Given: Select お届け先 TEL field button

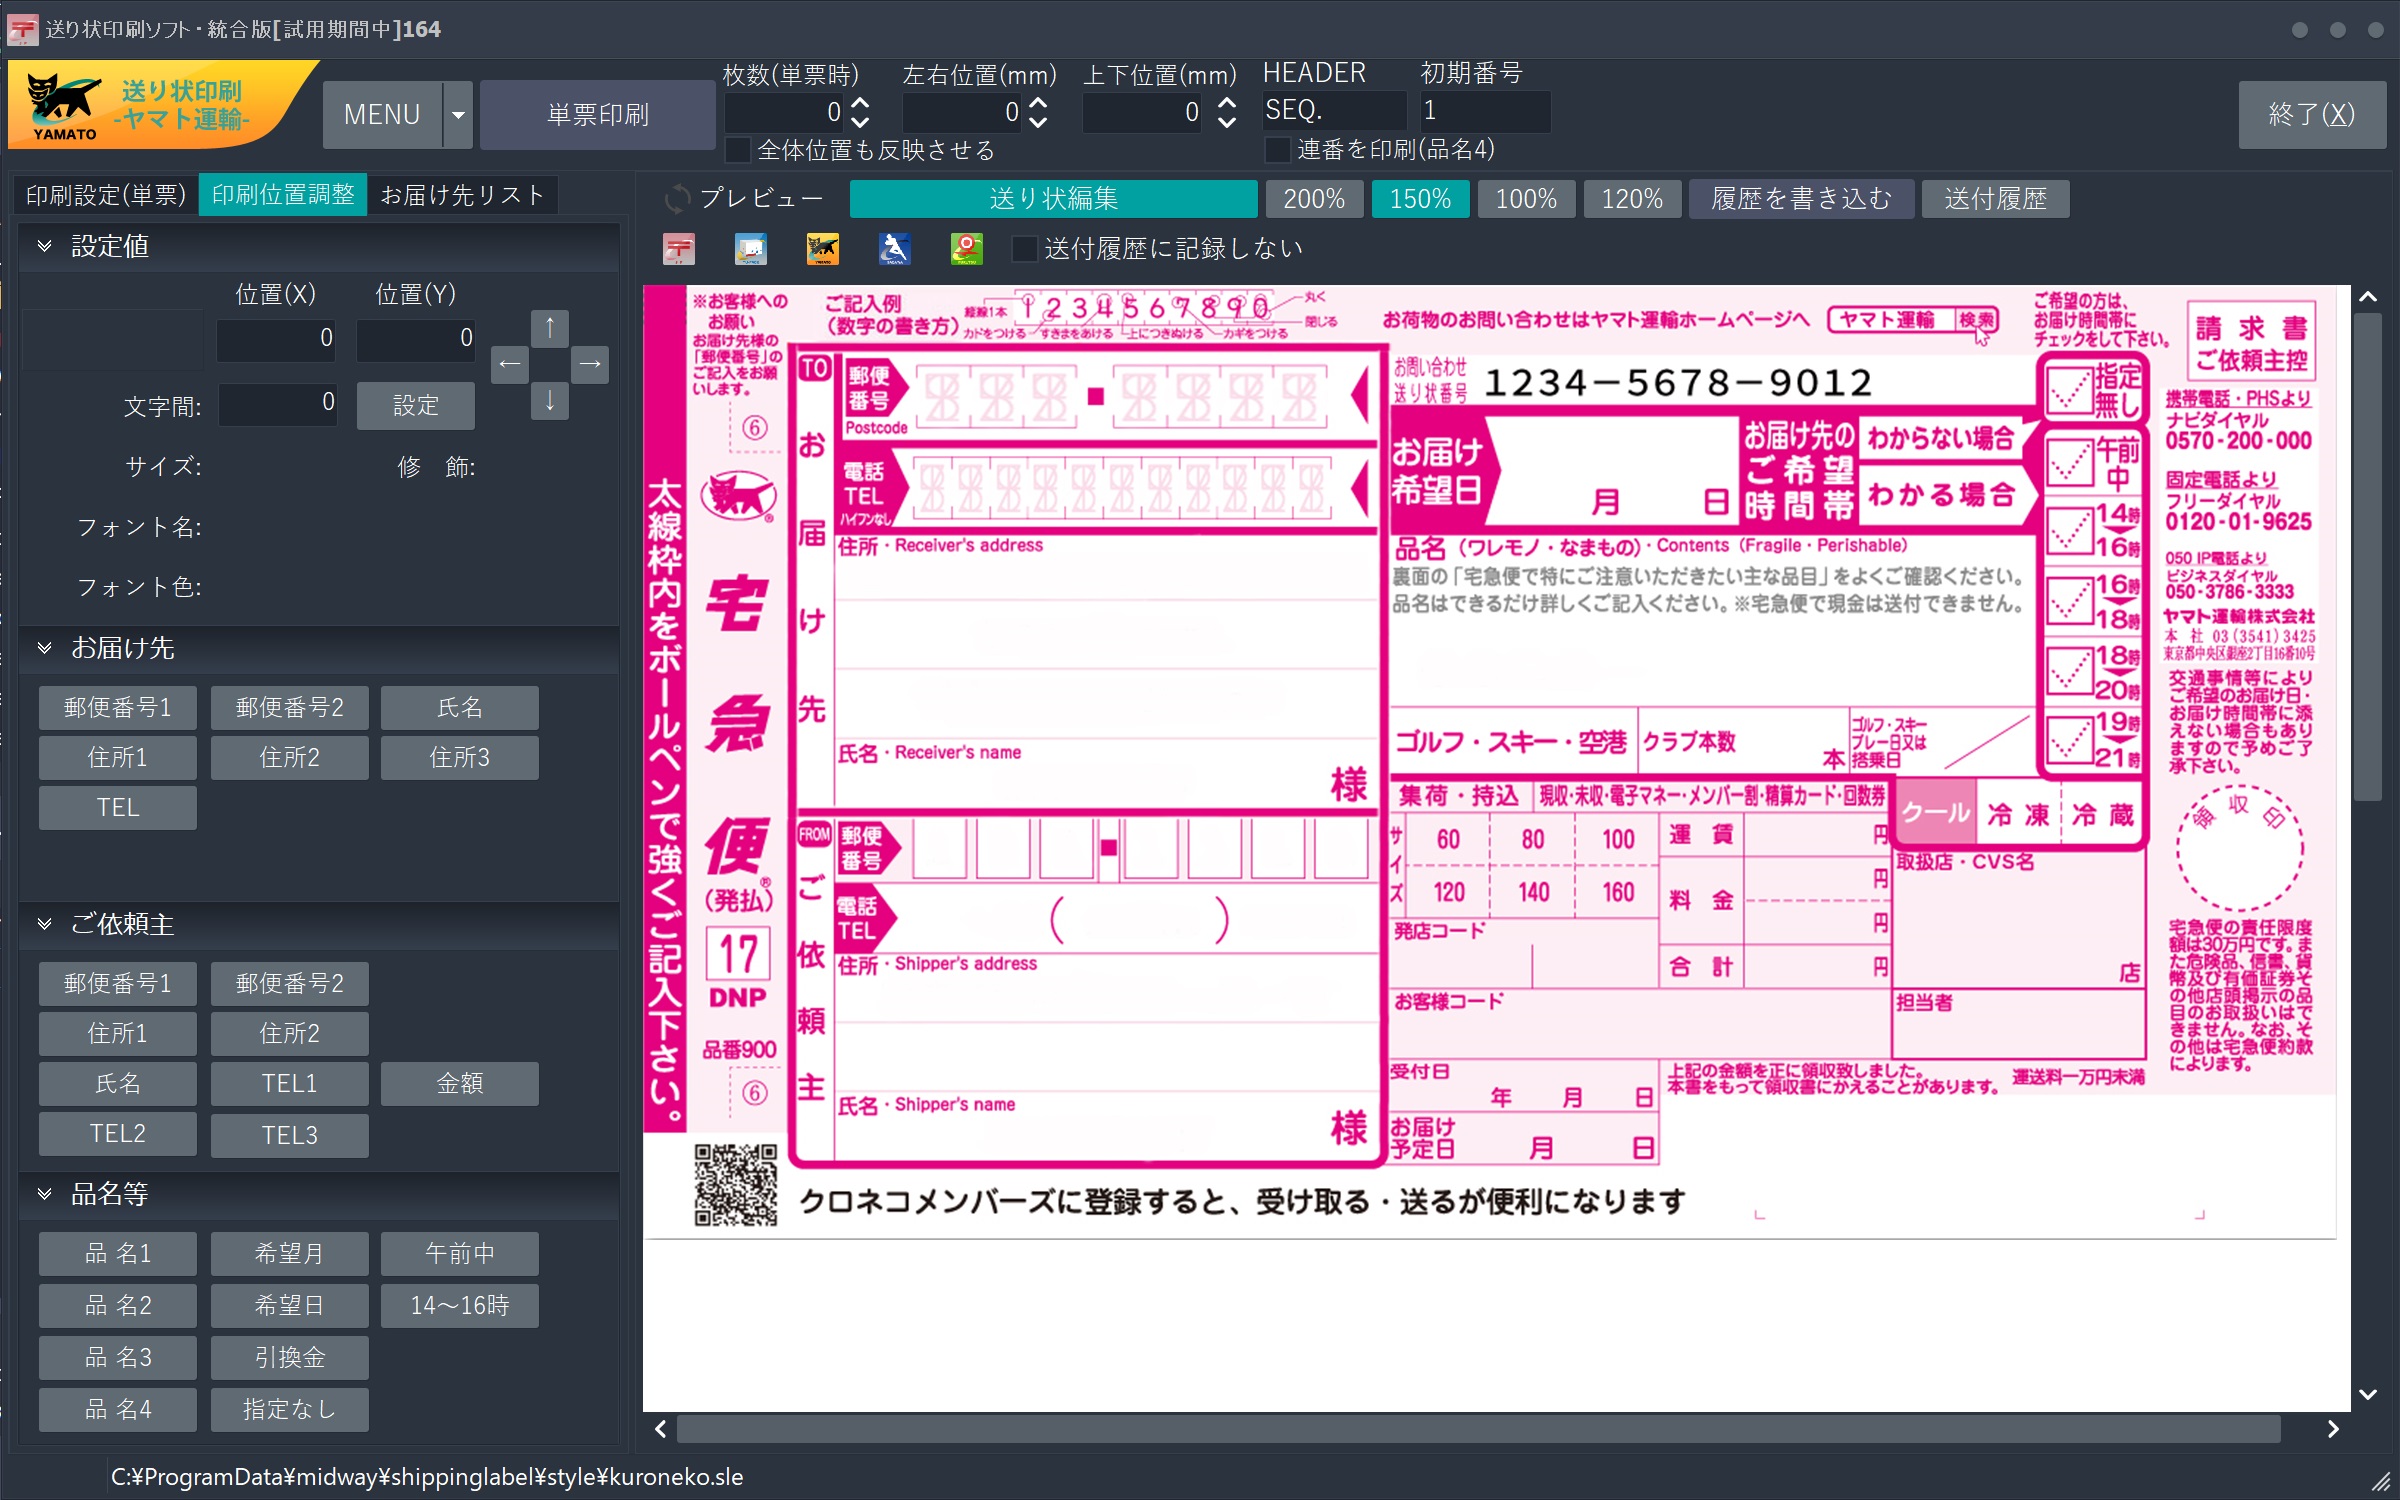Looking at the screenshot, I should [118, 808].
